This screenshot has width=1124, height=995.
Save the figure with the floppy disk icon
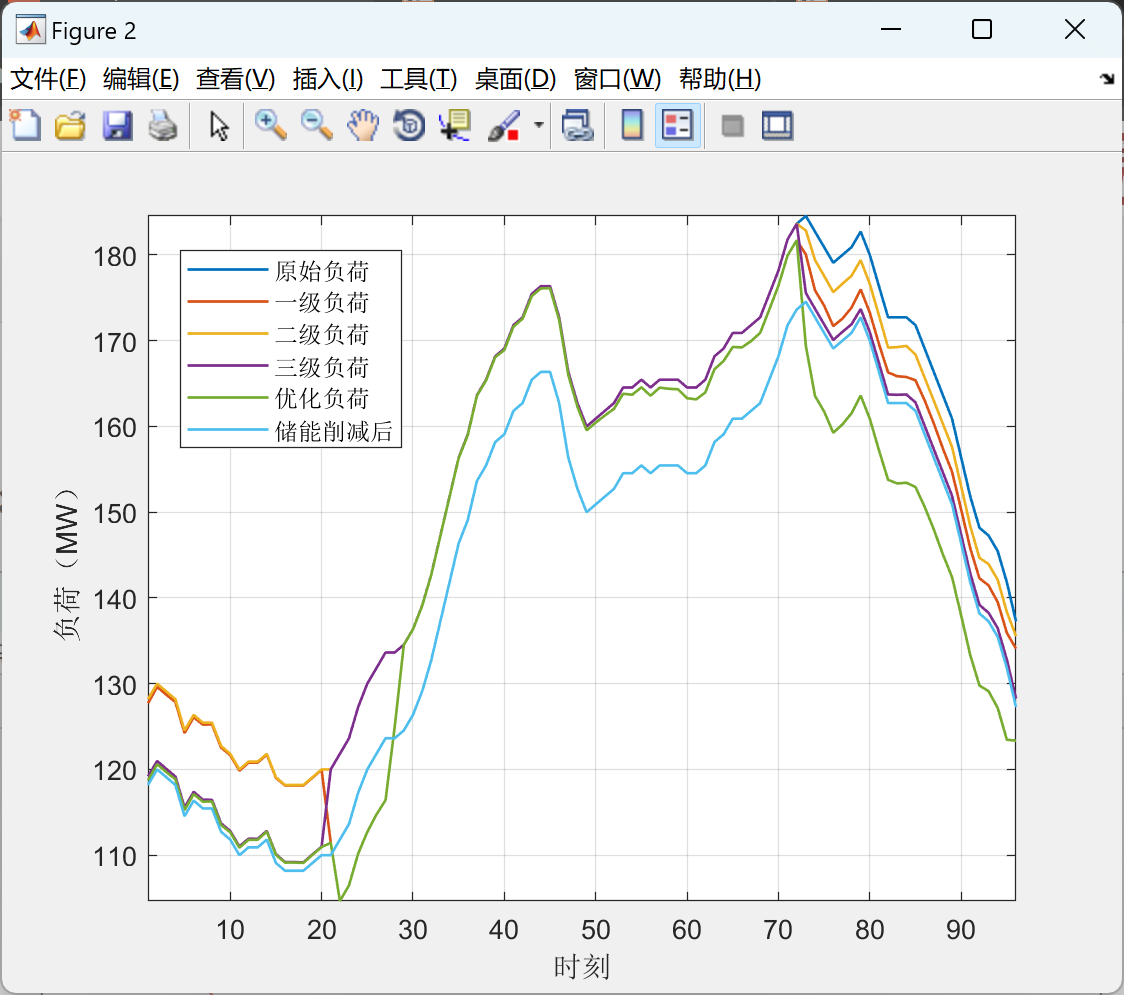117,126
